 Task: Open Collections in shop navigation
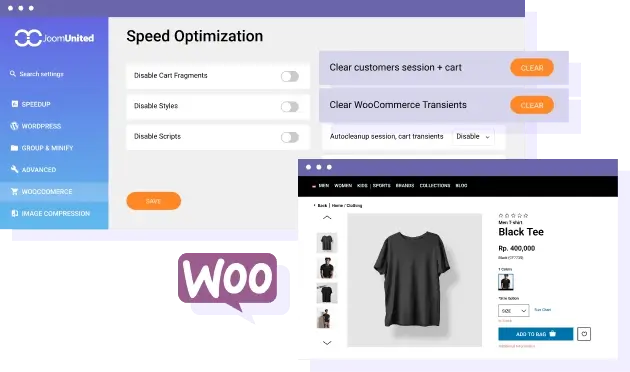click(x=435, y=186)
